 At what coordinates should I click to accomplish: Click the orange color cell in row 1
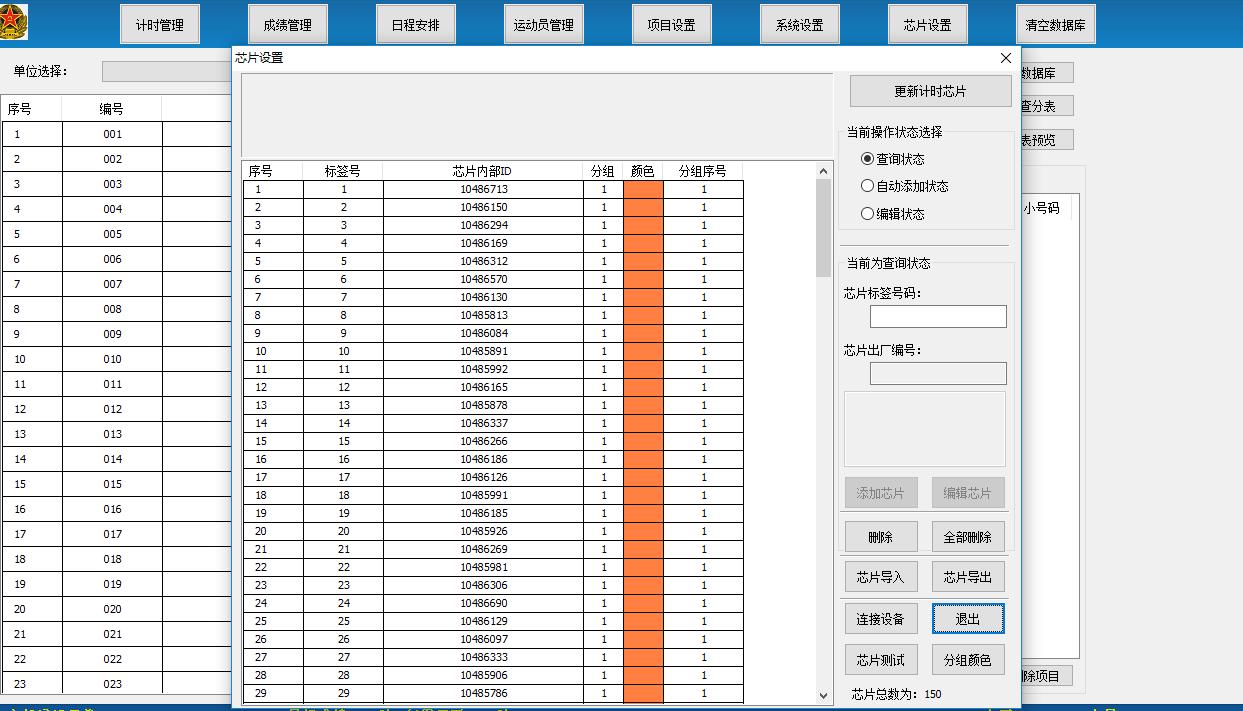tap(643, 189)
